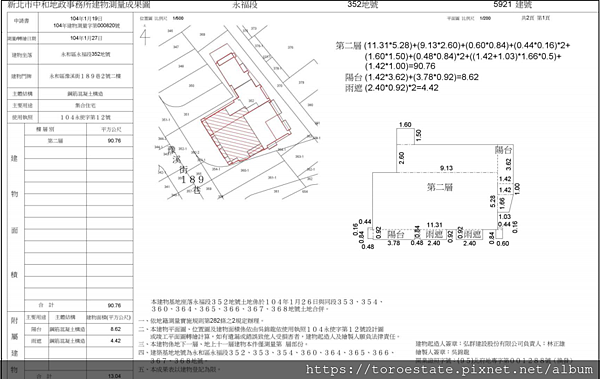Click 90.76 in the 第二層 table row
This screenshot has width=600, height=379.
coord(114,141)
